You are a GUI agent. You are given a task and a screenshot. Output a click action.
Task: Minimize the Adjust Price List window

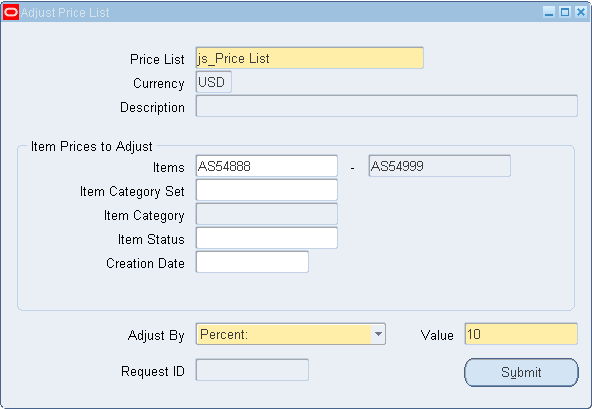549,12
